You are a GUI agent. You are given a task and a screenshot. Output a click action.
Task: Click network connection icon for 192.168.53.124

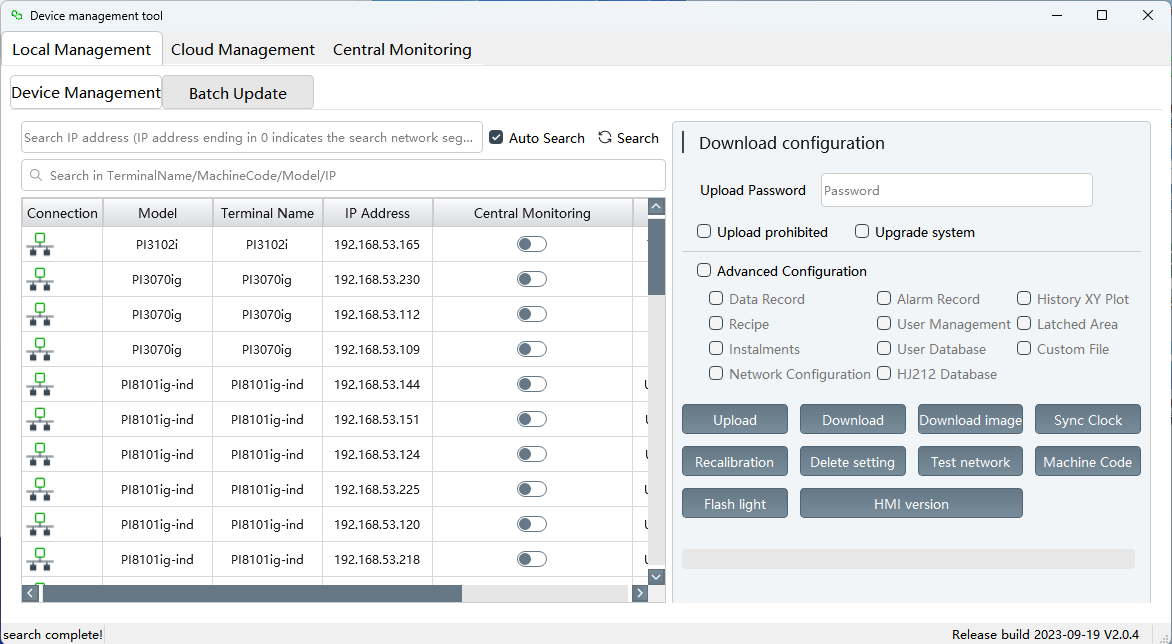click(x=40, y=454)
